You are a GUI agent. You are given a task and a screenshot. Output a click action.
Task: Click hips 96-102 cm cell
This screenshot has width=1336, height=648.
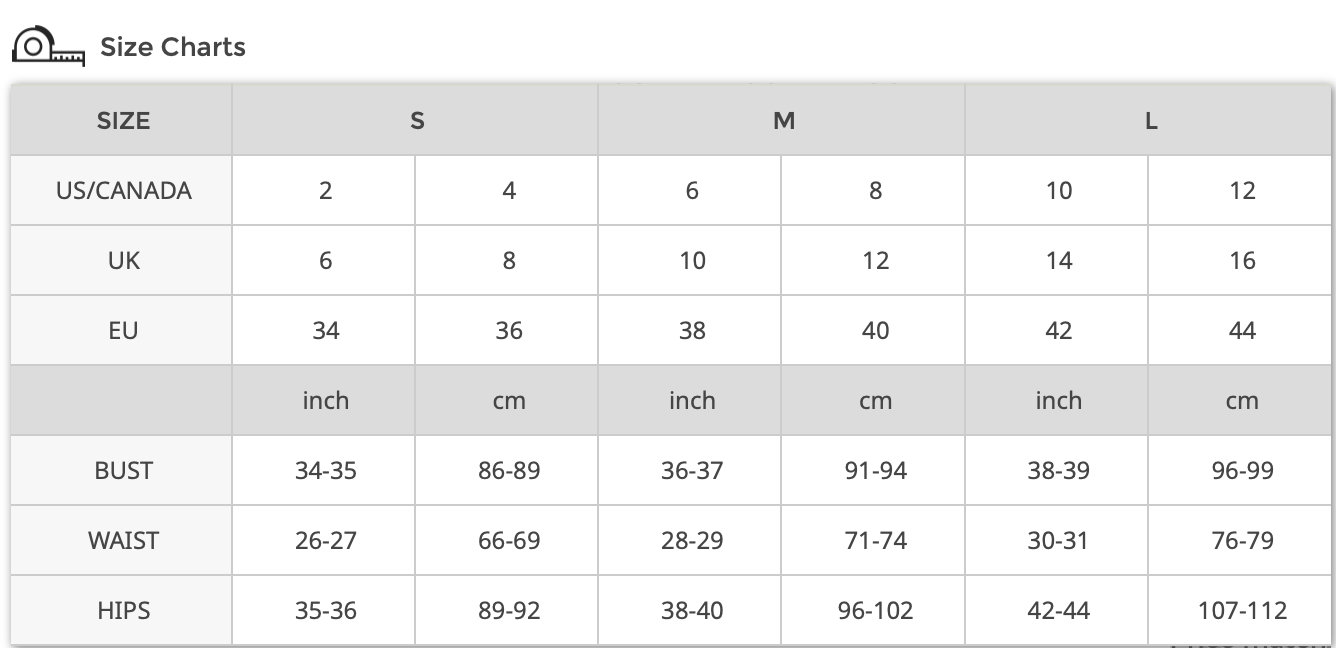coord(875,610)
